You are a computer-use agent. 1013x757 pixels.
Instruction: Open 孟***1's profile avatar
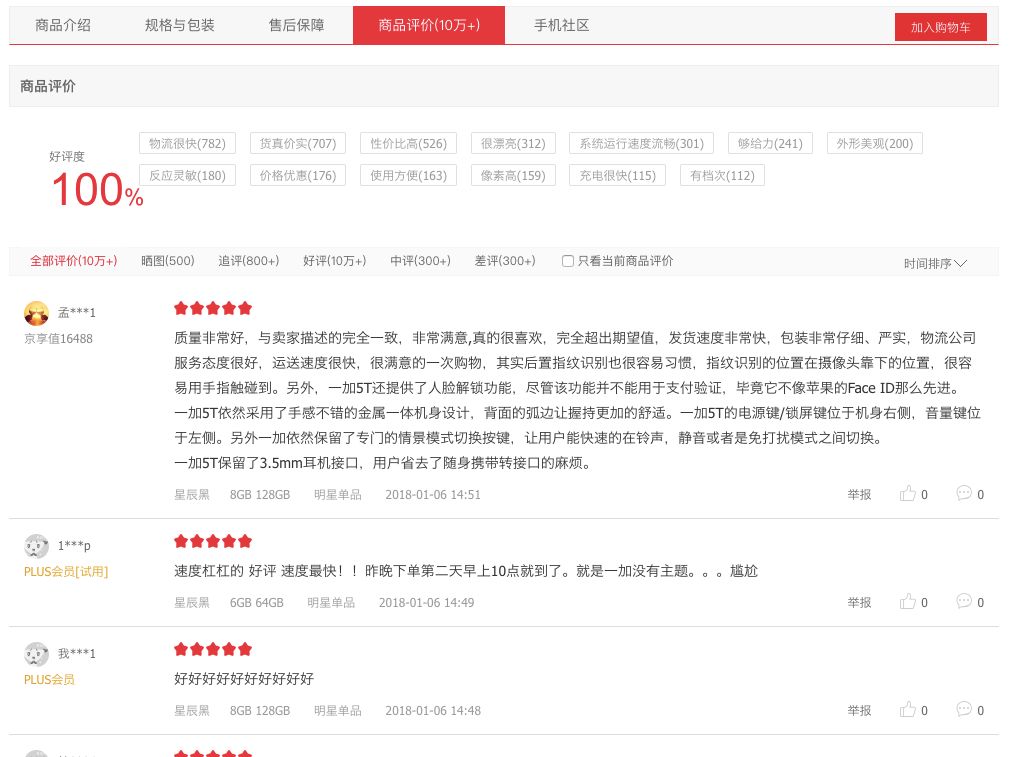pos(36,313)
